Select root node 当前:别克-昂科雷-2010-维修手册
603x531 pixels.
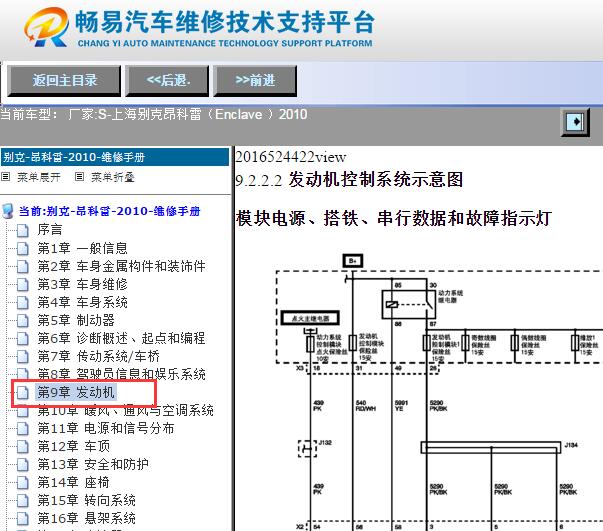(110, 211)
